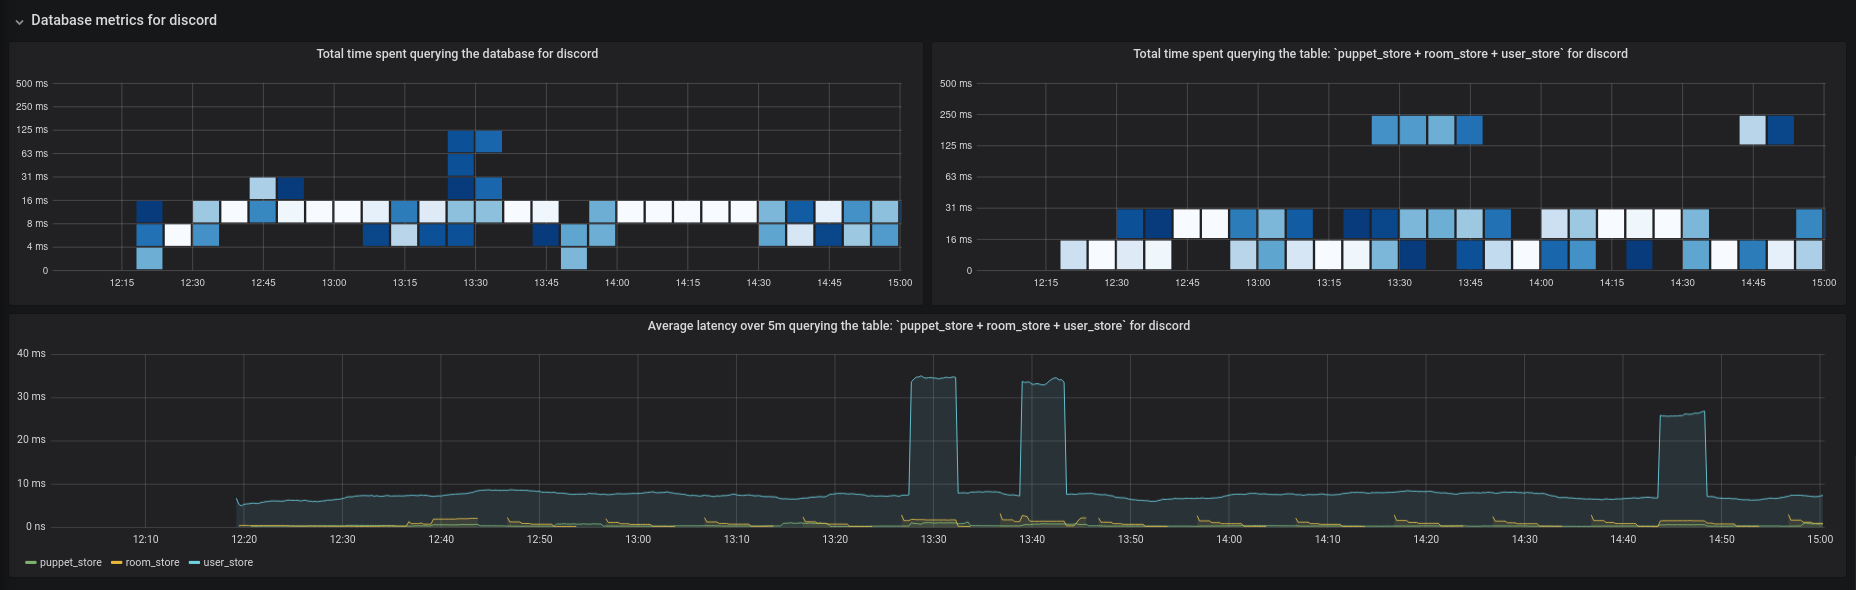Open panel menu for the puppet_store + room_store + user_store heatmap title
The image size is (1856, 590).
pos(1380,54)
